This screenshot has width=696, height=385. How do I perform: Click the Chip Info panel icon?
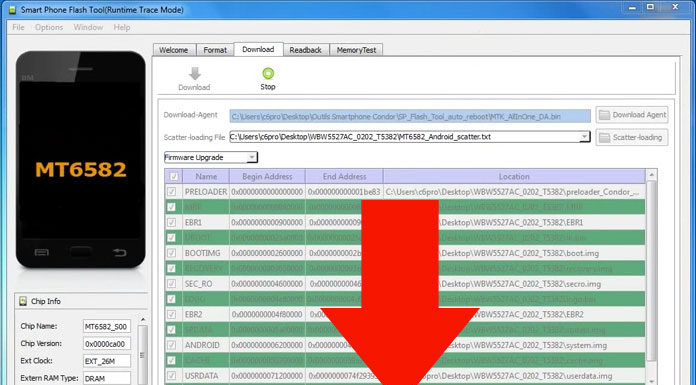click(23, 302)
